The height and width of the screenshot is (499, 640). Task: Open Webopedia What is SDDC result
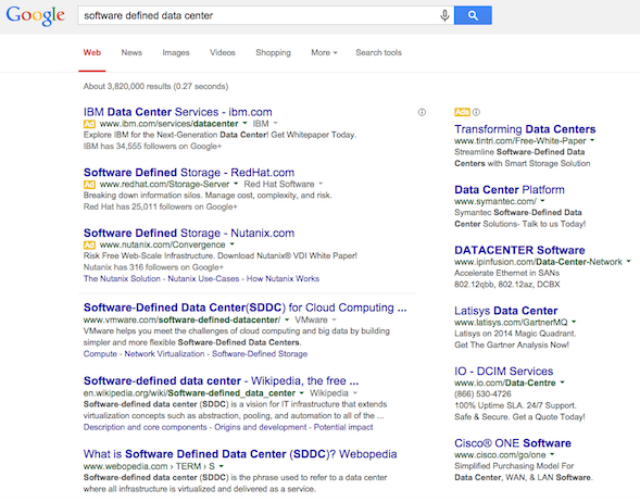240,454
